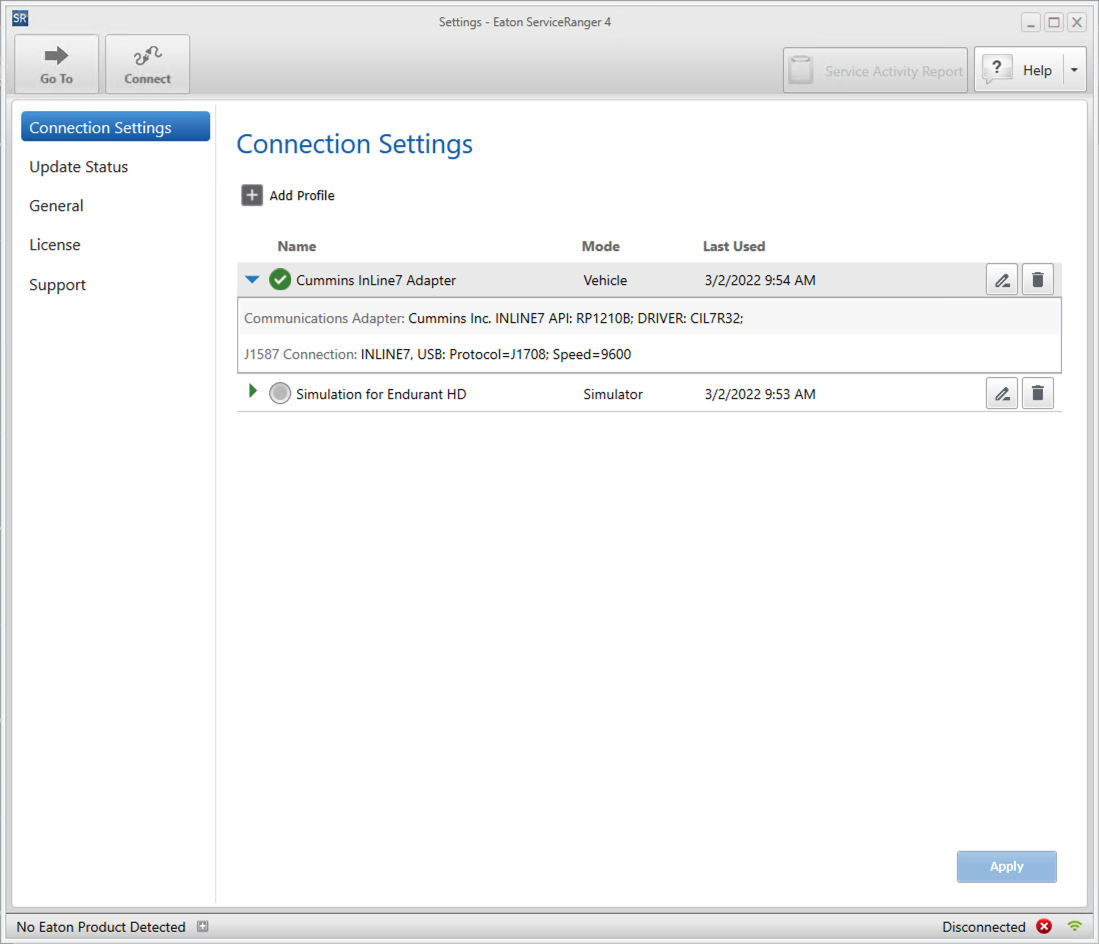Open the License section
The width and height of the screenshot is (1099, 944).
55,245
